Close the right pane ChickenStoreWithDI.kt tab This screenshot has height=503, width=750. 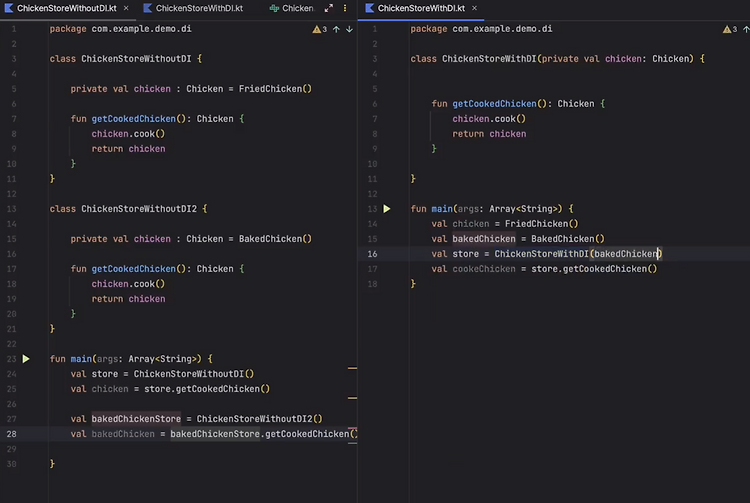(x=474, y=8)
